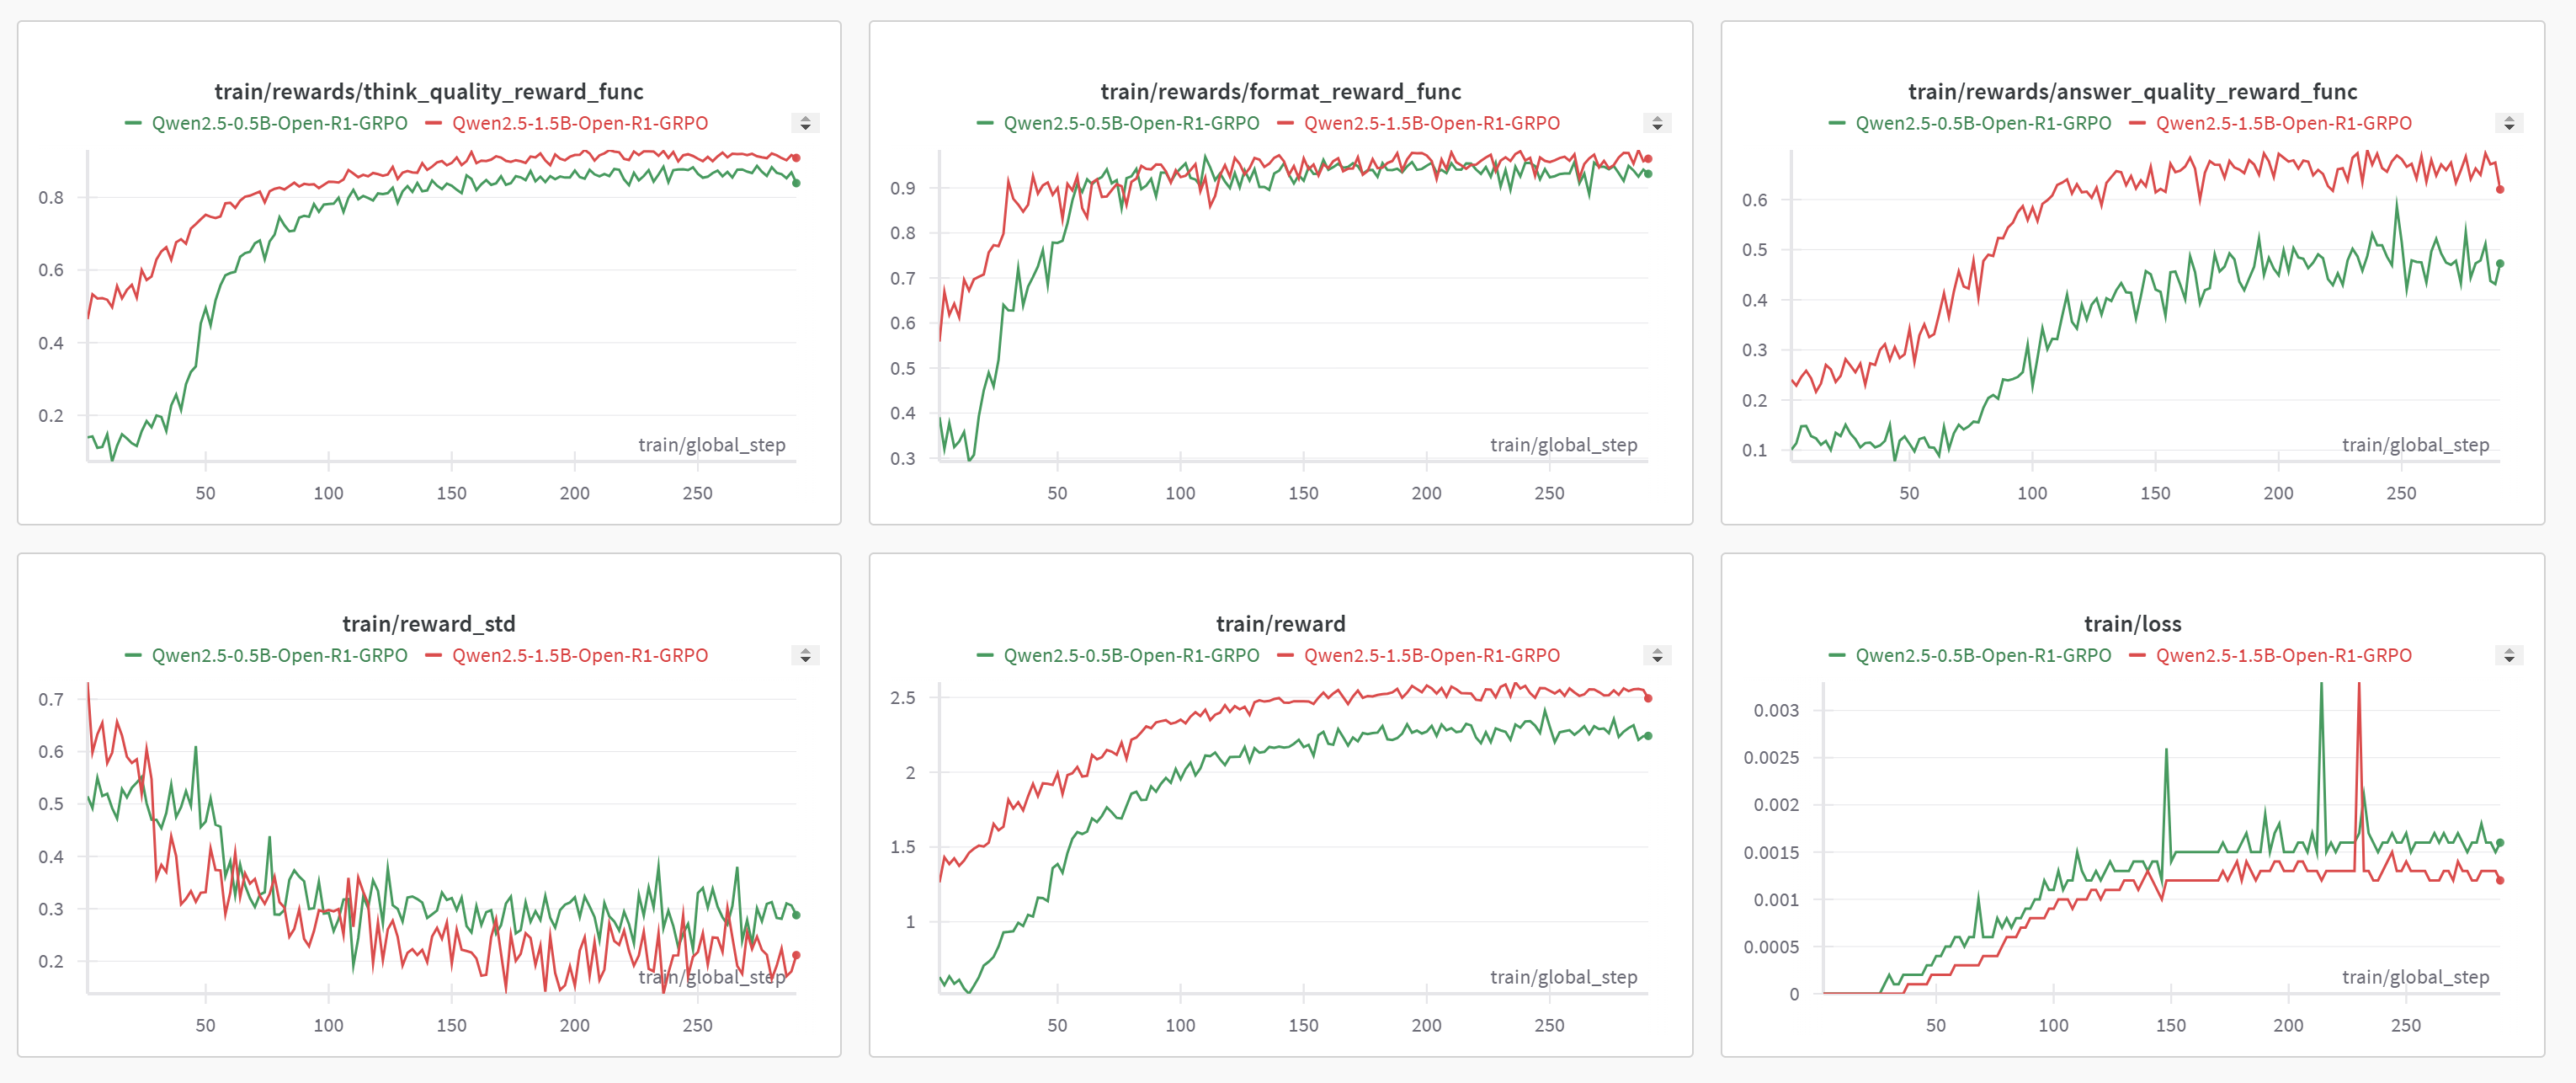Select Qwen2.5-0.5B legend in format_reward_func chart
This screenshot has height=1083, width=2576.
click(1118, 123)
